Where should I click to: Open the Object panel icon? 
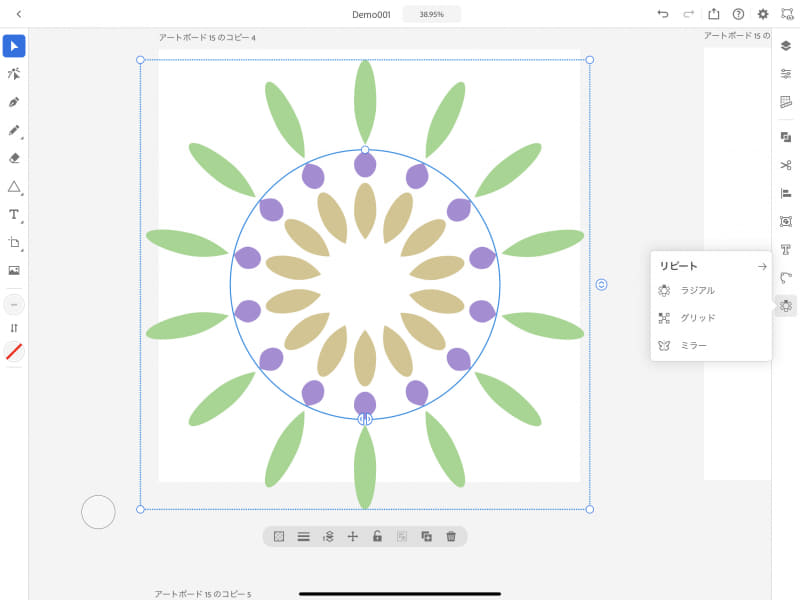(x=786, y=221)
